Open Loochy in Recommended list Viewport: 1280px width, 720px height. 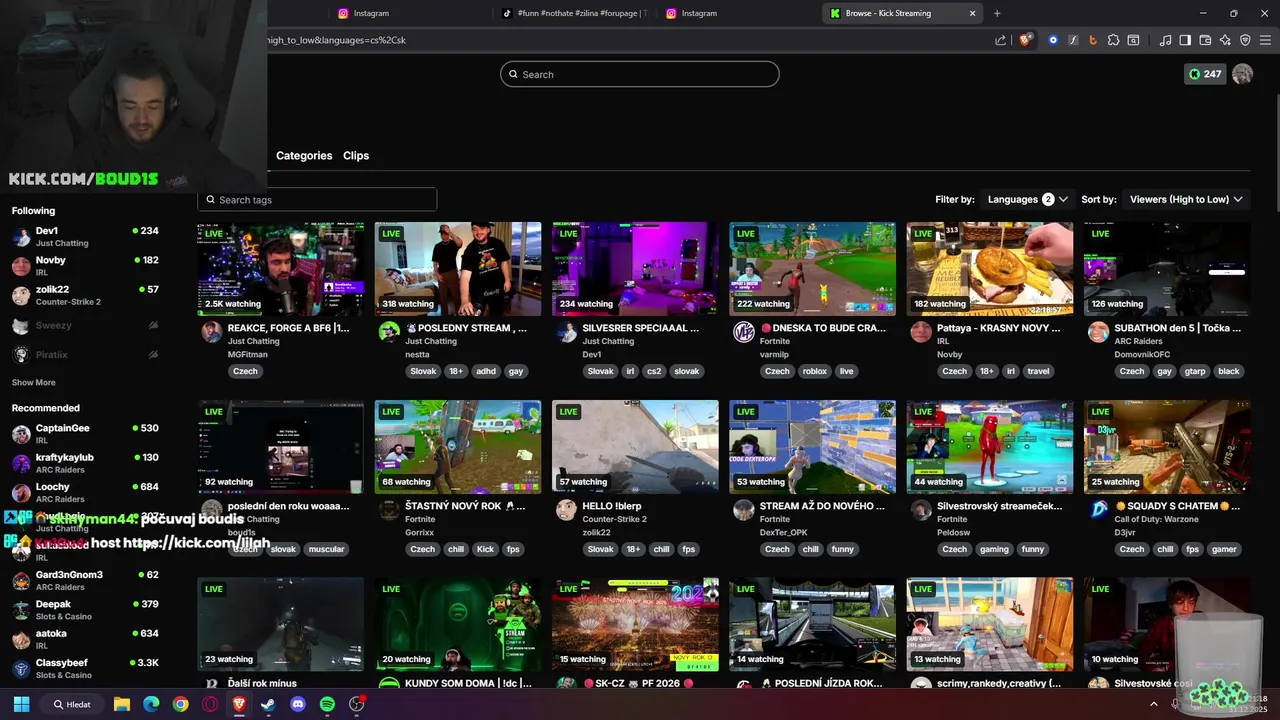pyautogui.click(x=86, y=492)
